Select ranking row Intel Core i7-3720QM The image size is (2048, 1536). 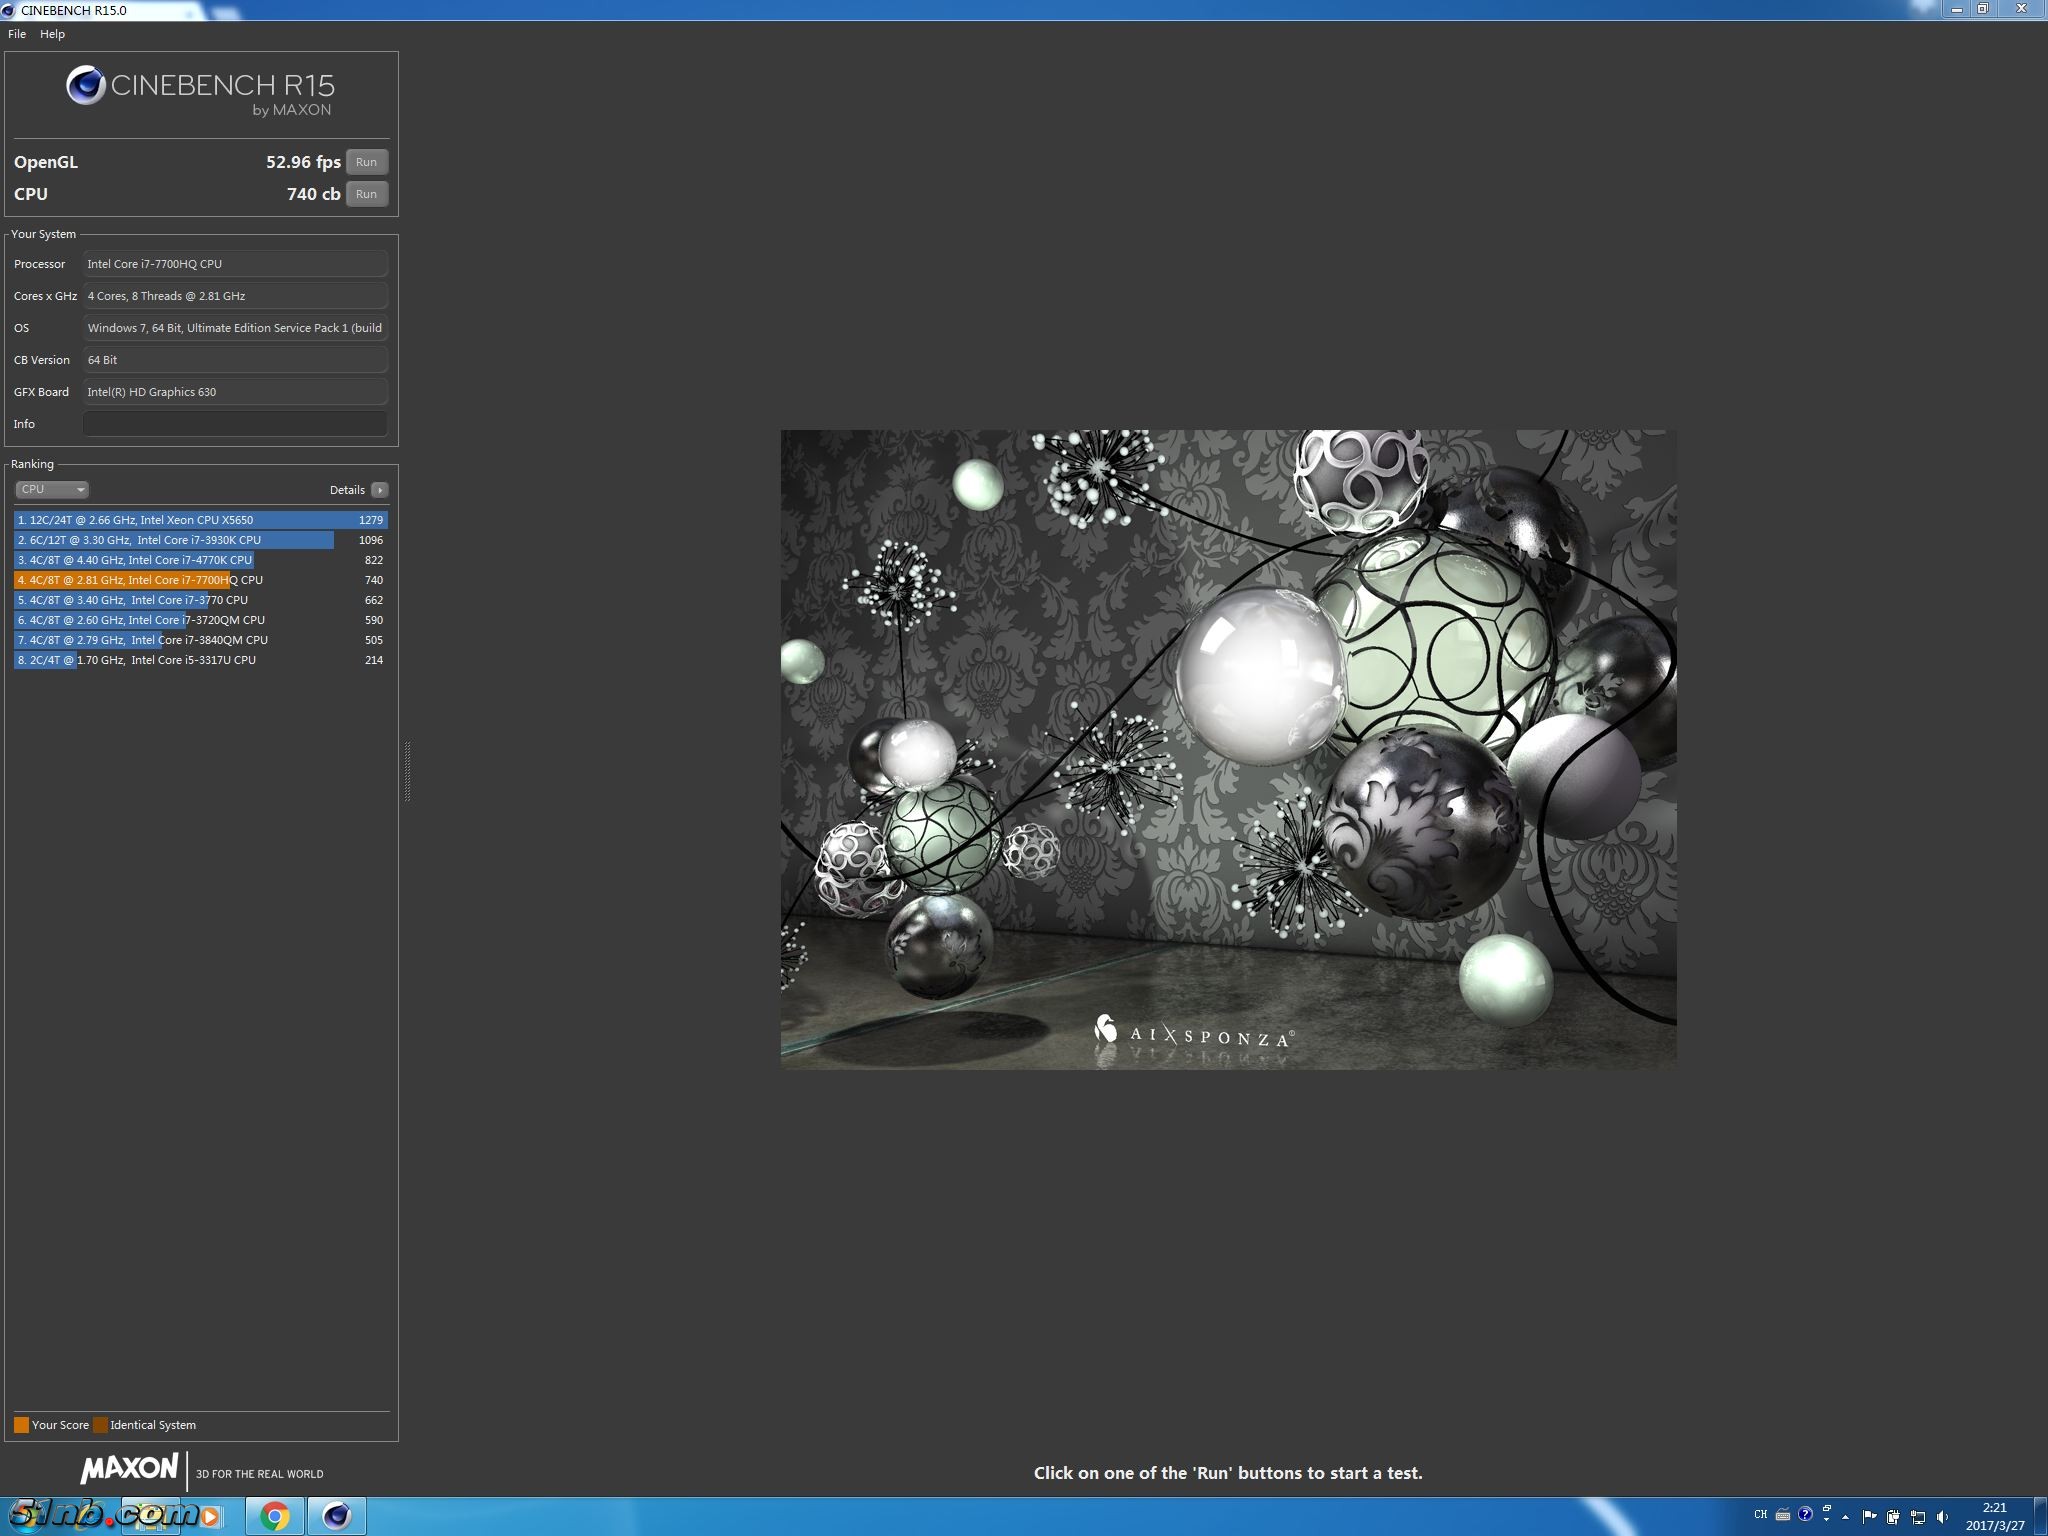coord(201,620)
